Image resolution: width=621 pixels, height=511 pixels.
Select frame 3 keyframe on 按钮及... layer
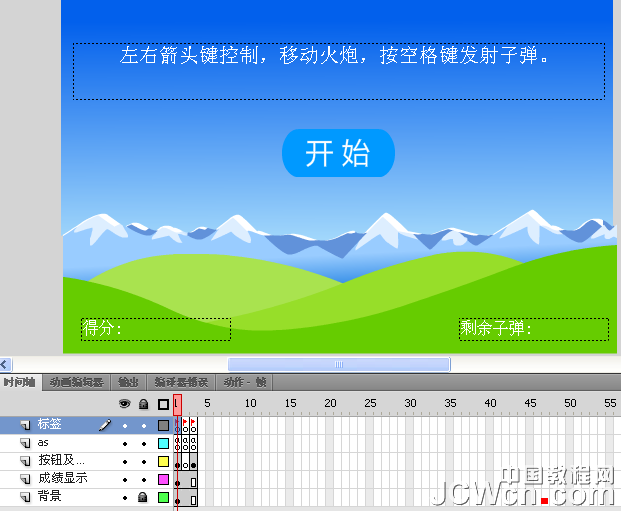click(x=193, y=461)
